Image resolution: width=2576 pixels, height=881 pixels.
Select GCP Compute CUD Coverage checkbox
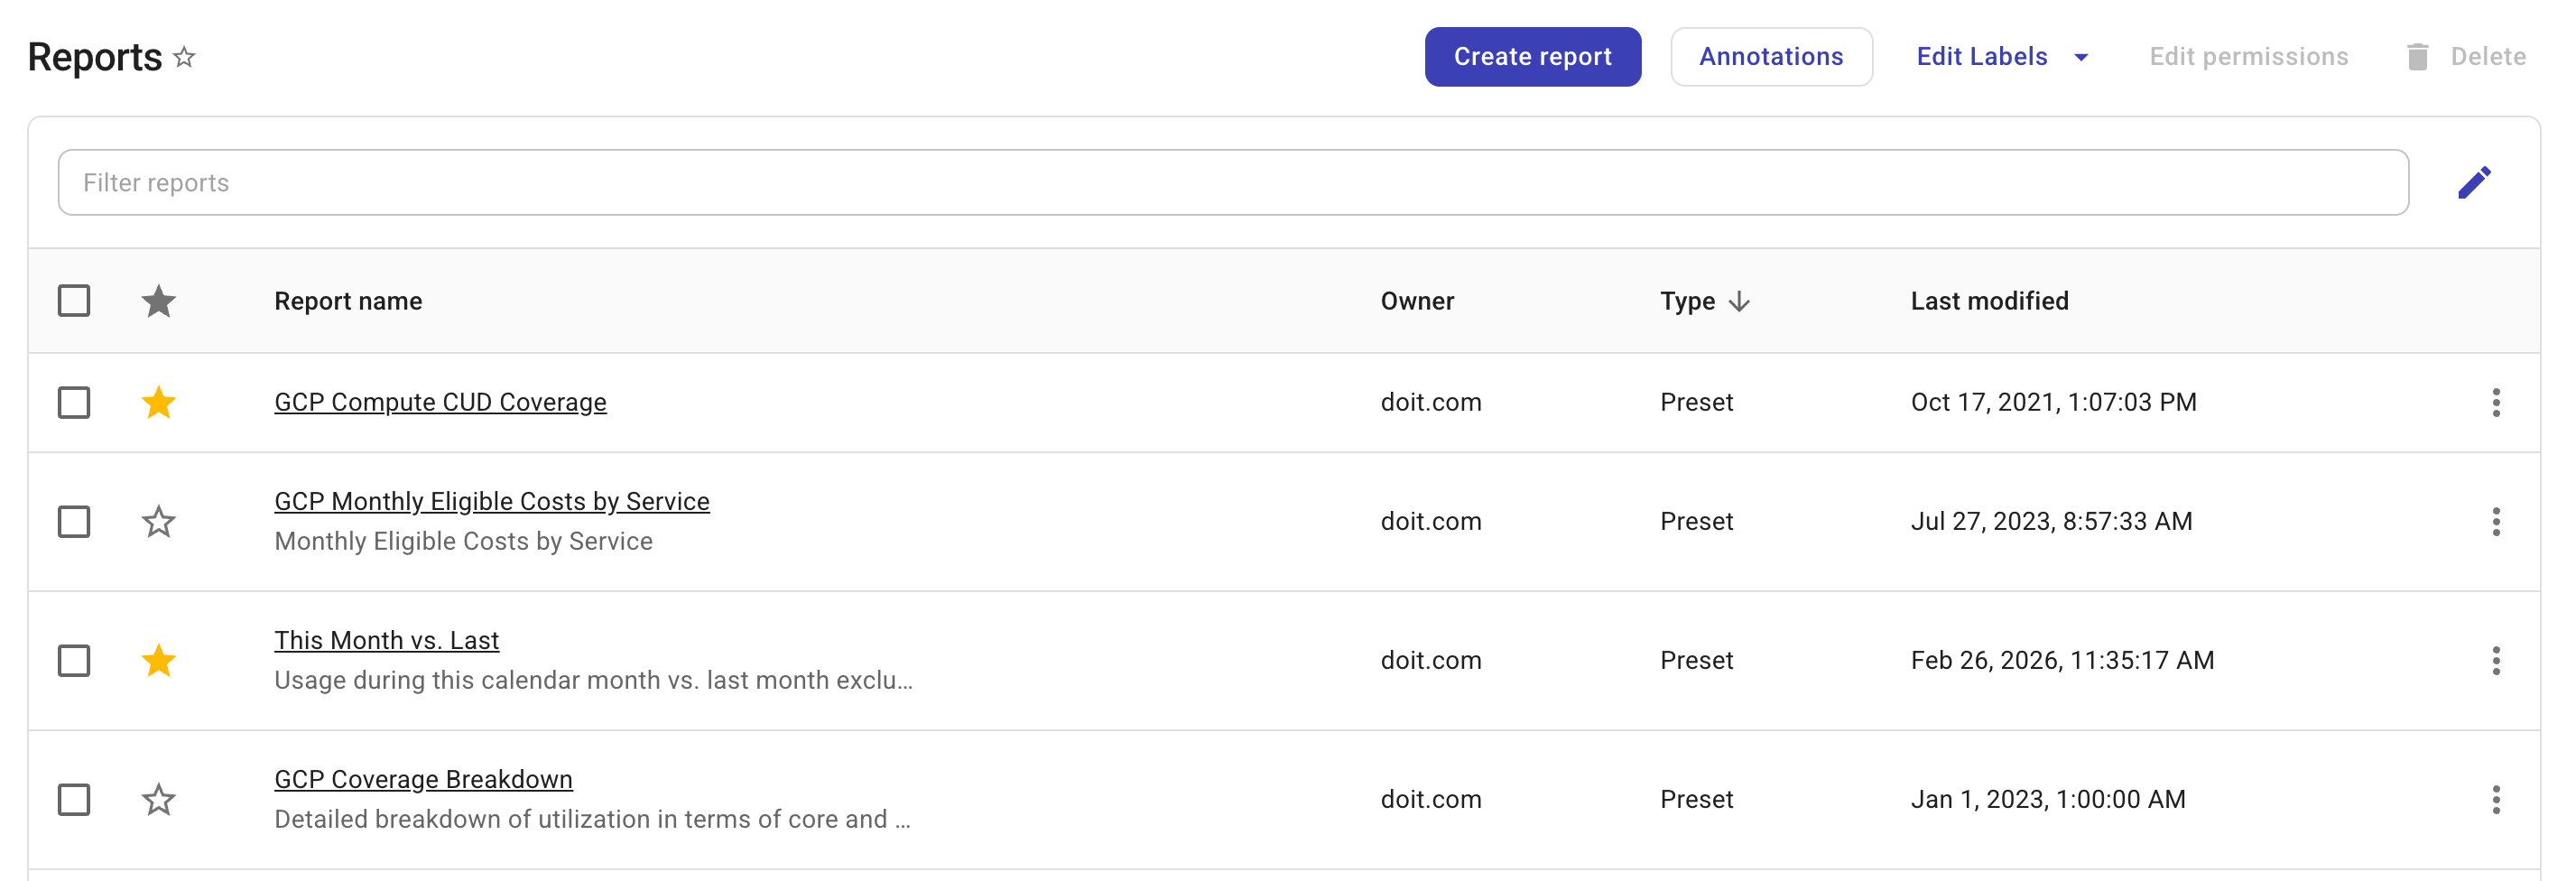pyautogui.click(x=74, y=403)
